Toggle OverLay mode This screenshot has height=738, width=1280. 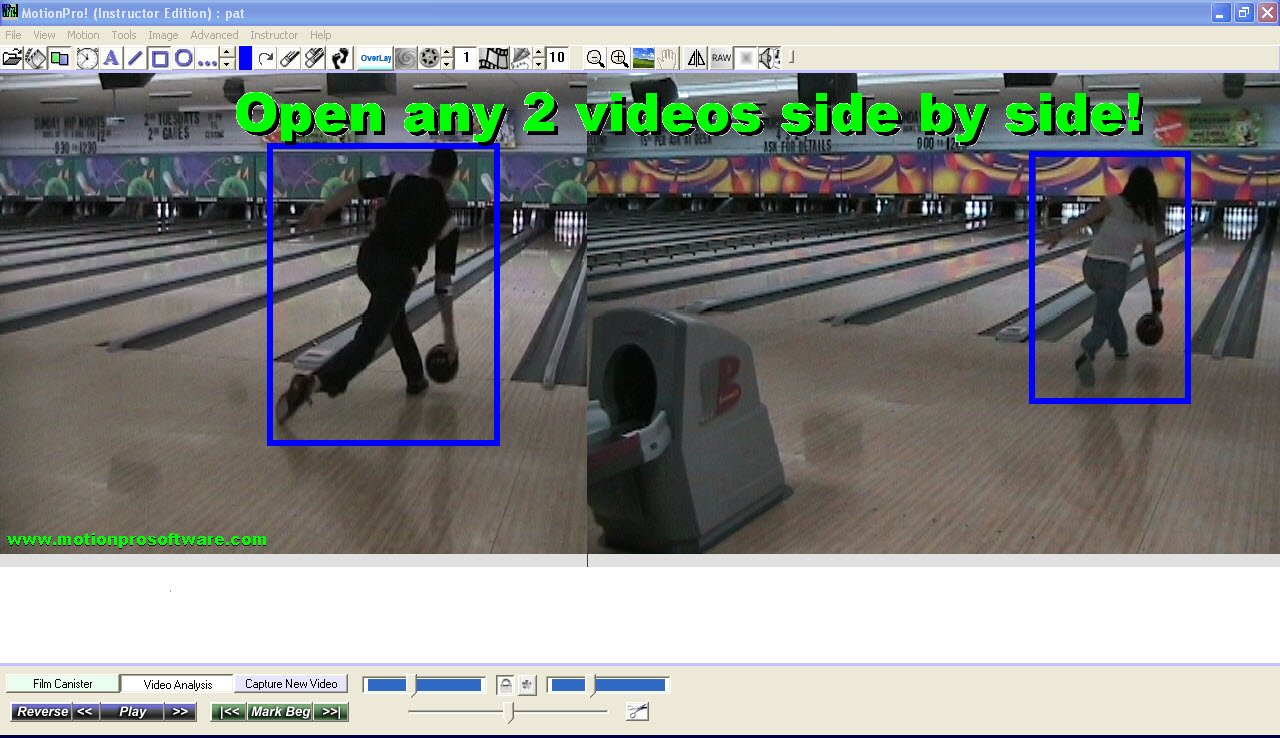pos(375,58)
